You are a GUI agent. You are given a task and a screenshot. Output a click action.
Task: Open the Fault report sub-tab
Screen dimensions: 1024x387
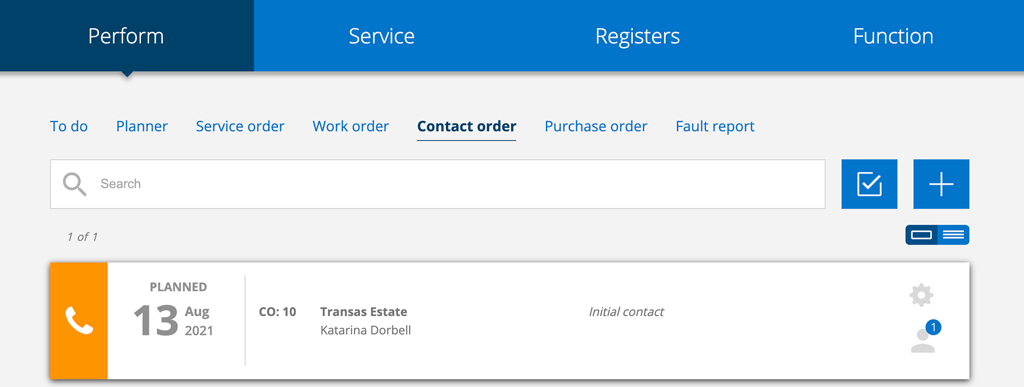[x=715, y=126]
